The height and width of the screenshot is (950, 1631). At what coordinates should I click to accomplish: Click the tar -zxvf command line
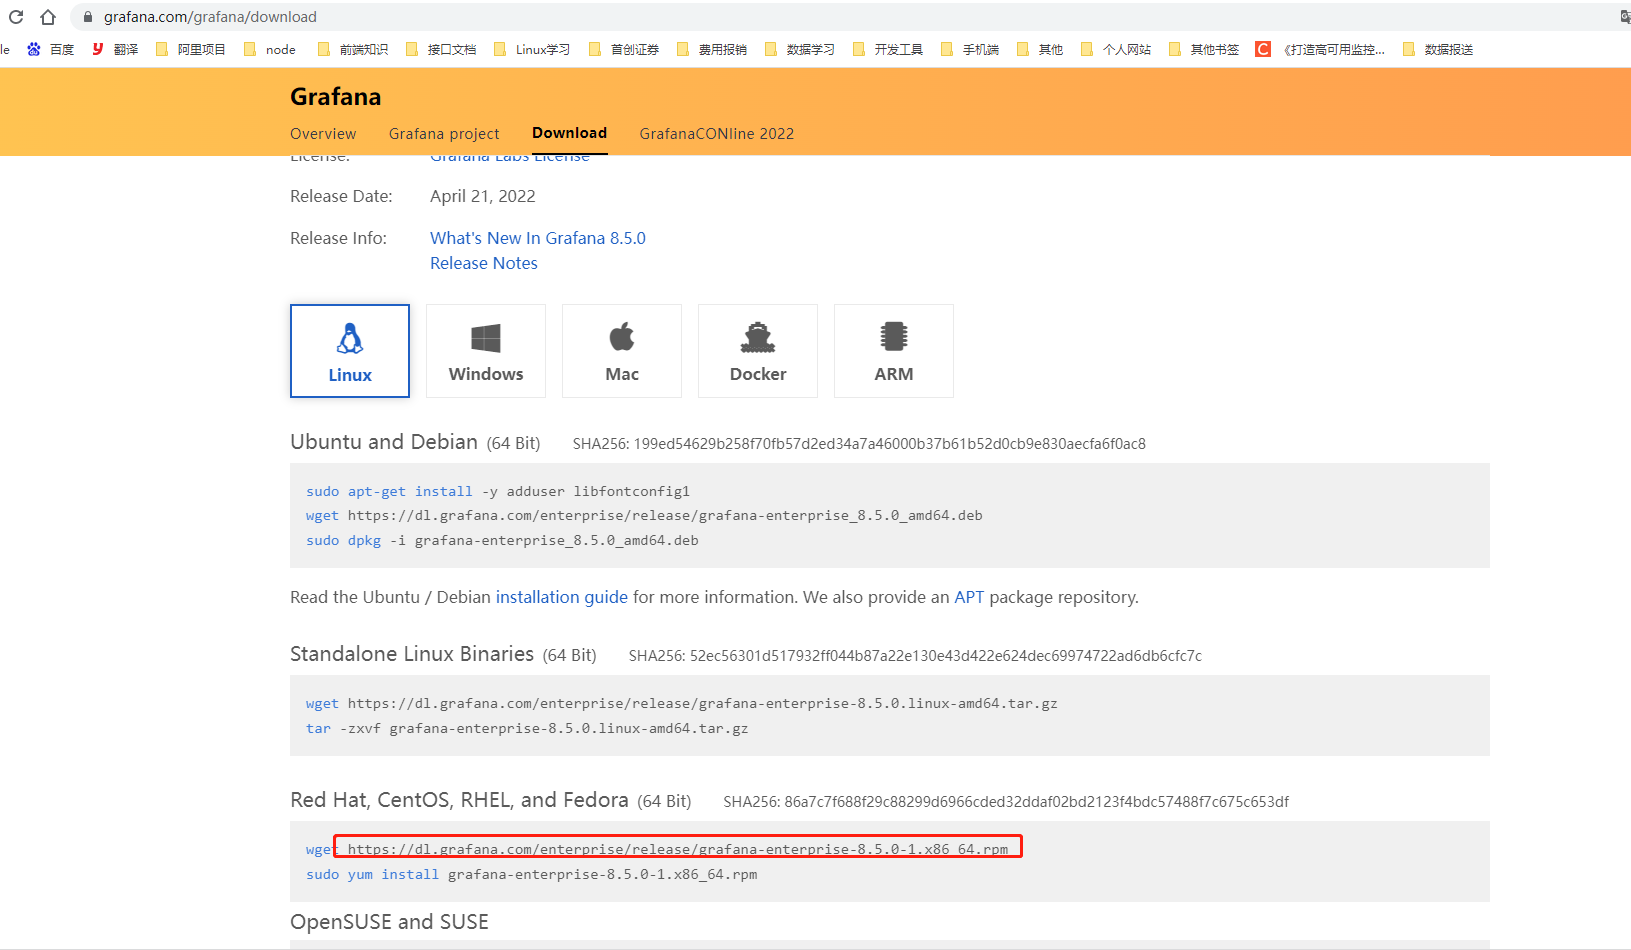click(527, 728)
